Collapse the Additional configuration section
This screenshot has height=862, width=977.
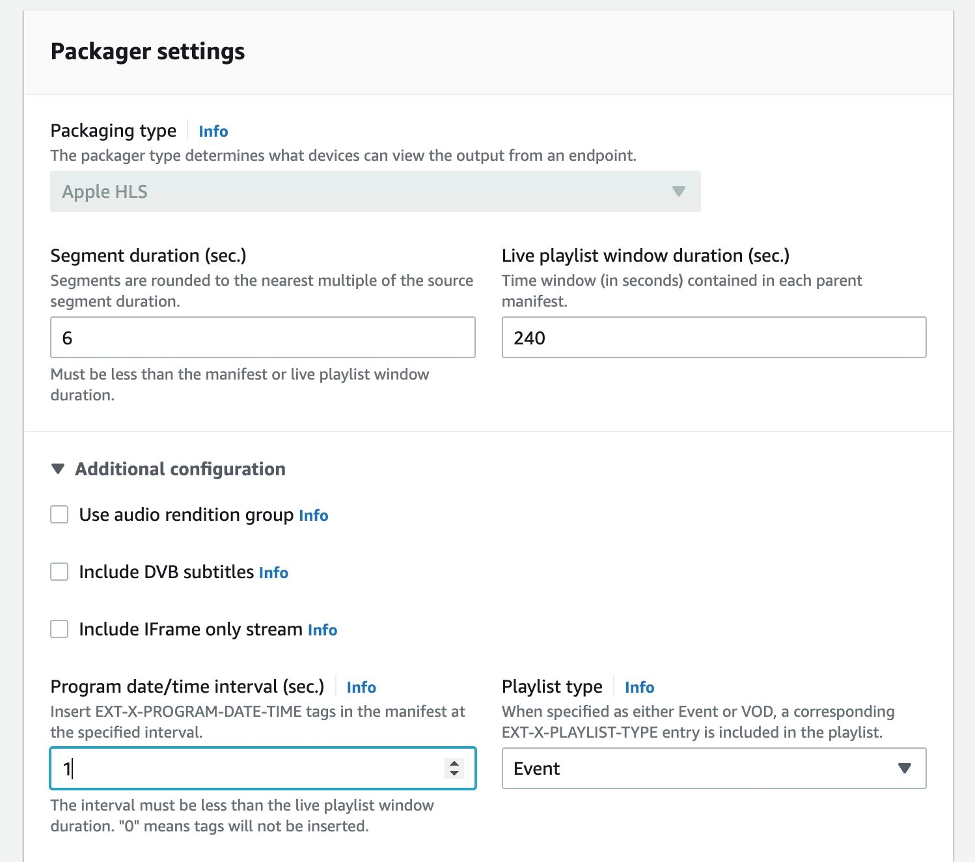point(59,469)
